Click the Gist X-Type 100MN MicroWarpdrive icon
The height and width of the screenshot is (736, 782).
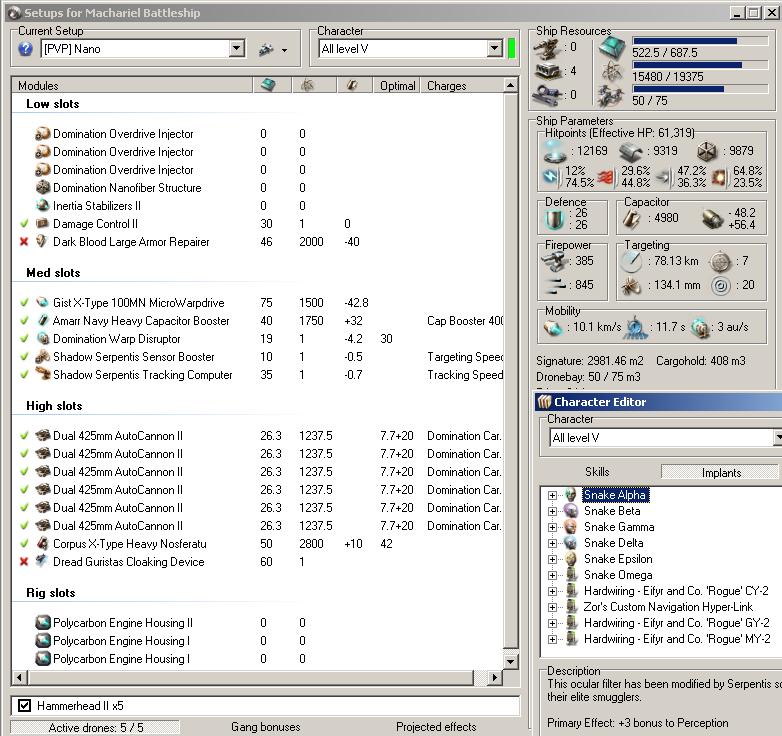point(42,303)
